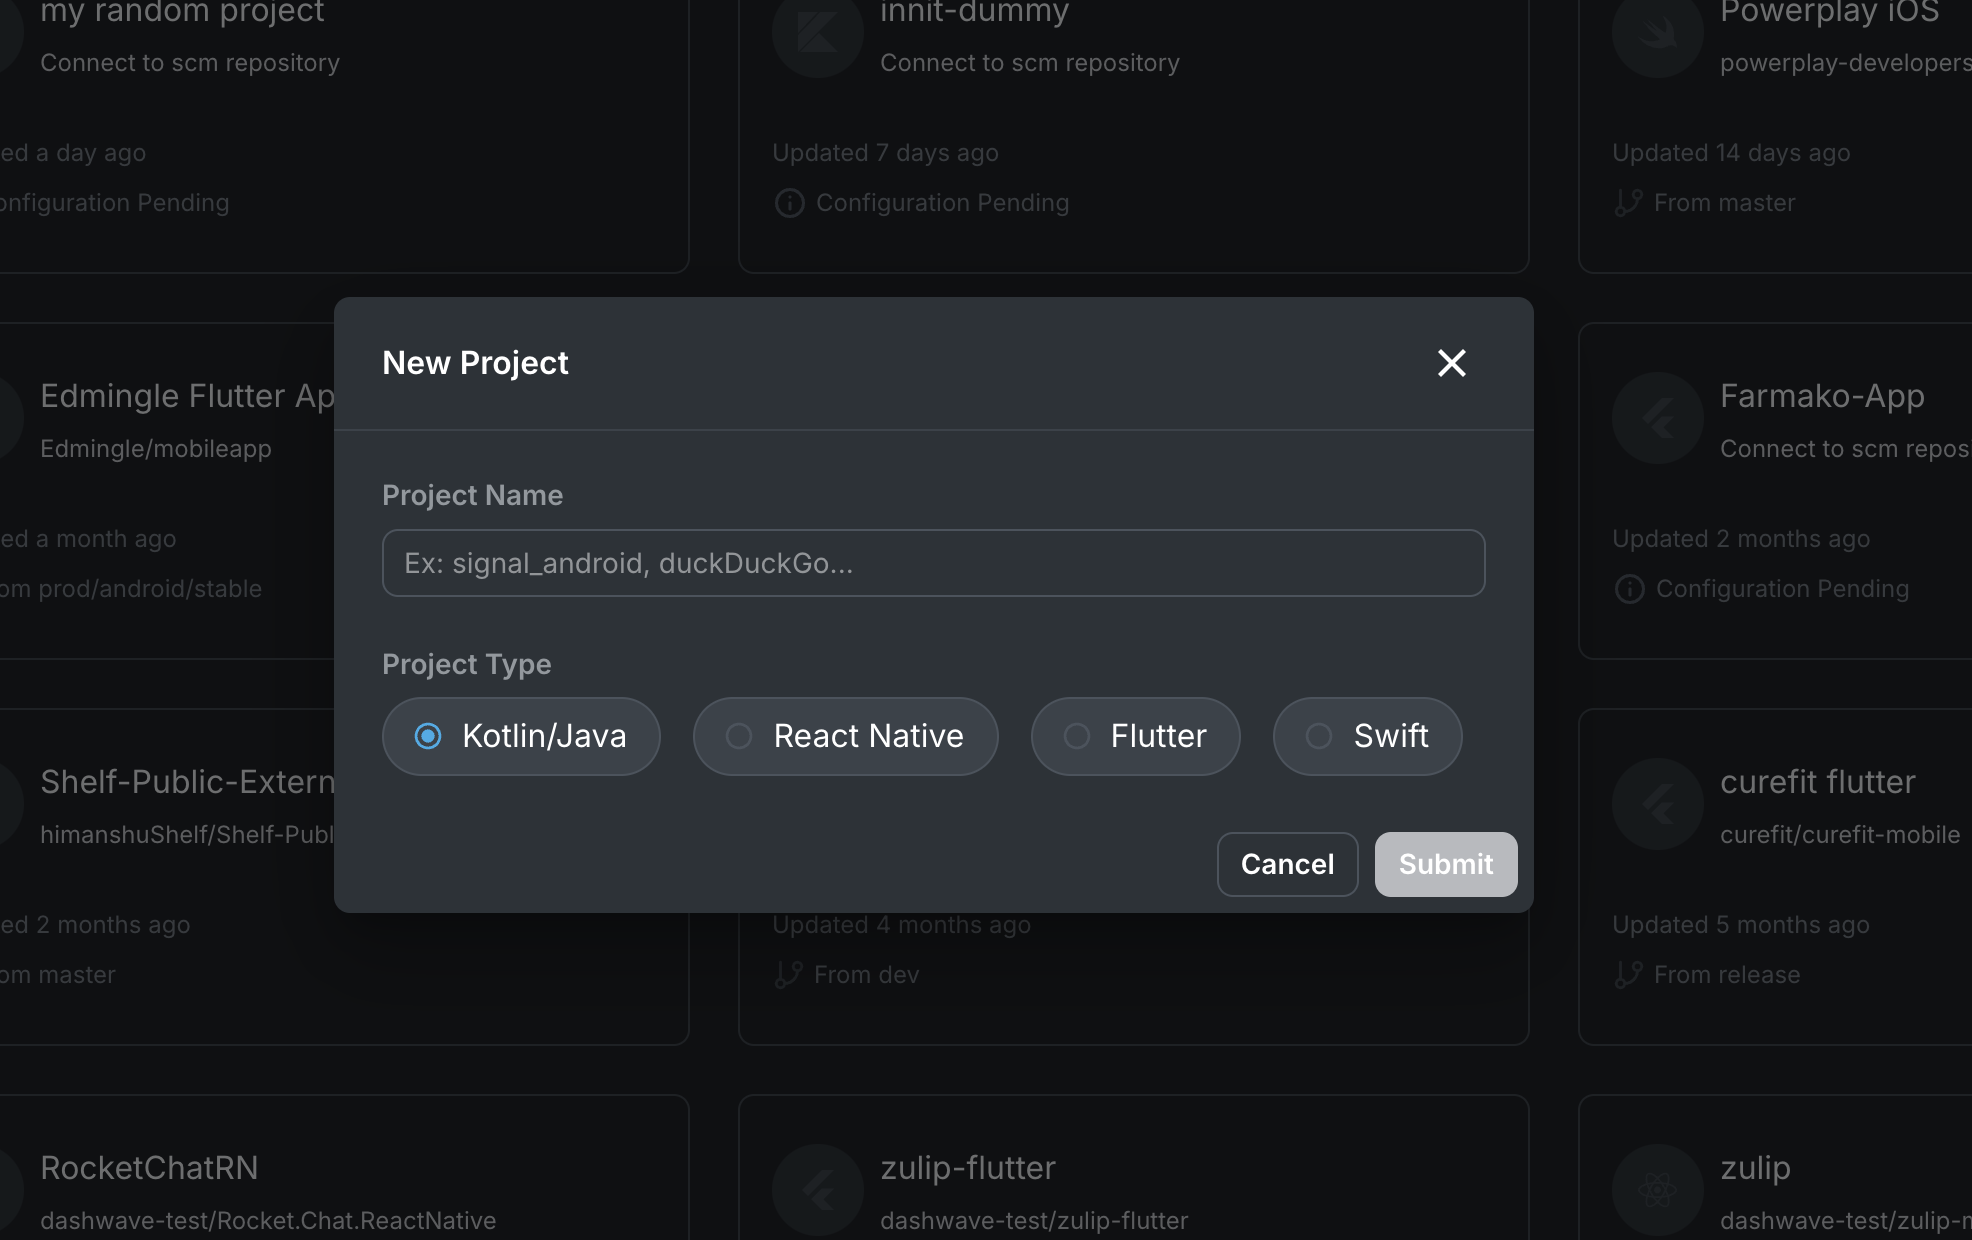This screenshot has width=1972, height=1240.
Task: Open Connect to scm repository on innit-dummy
Action: click(1030, 62)
